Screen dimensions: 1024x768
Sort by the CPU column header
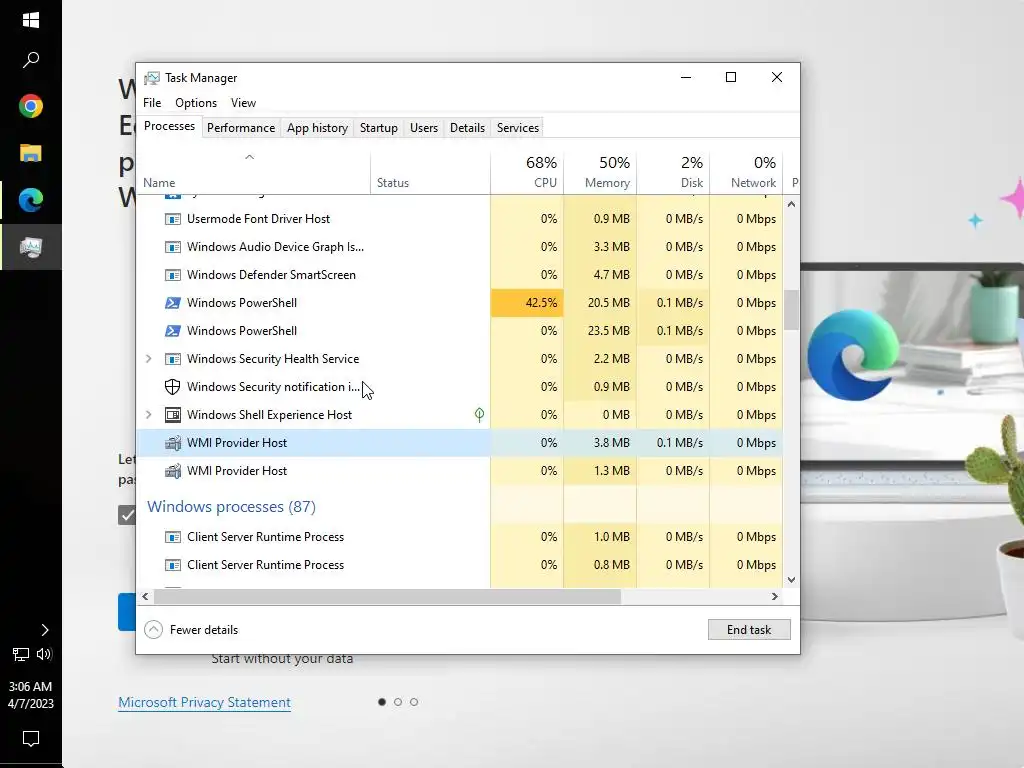(x=527, y=173)
